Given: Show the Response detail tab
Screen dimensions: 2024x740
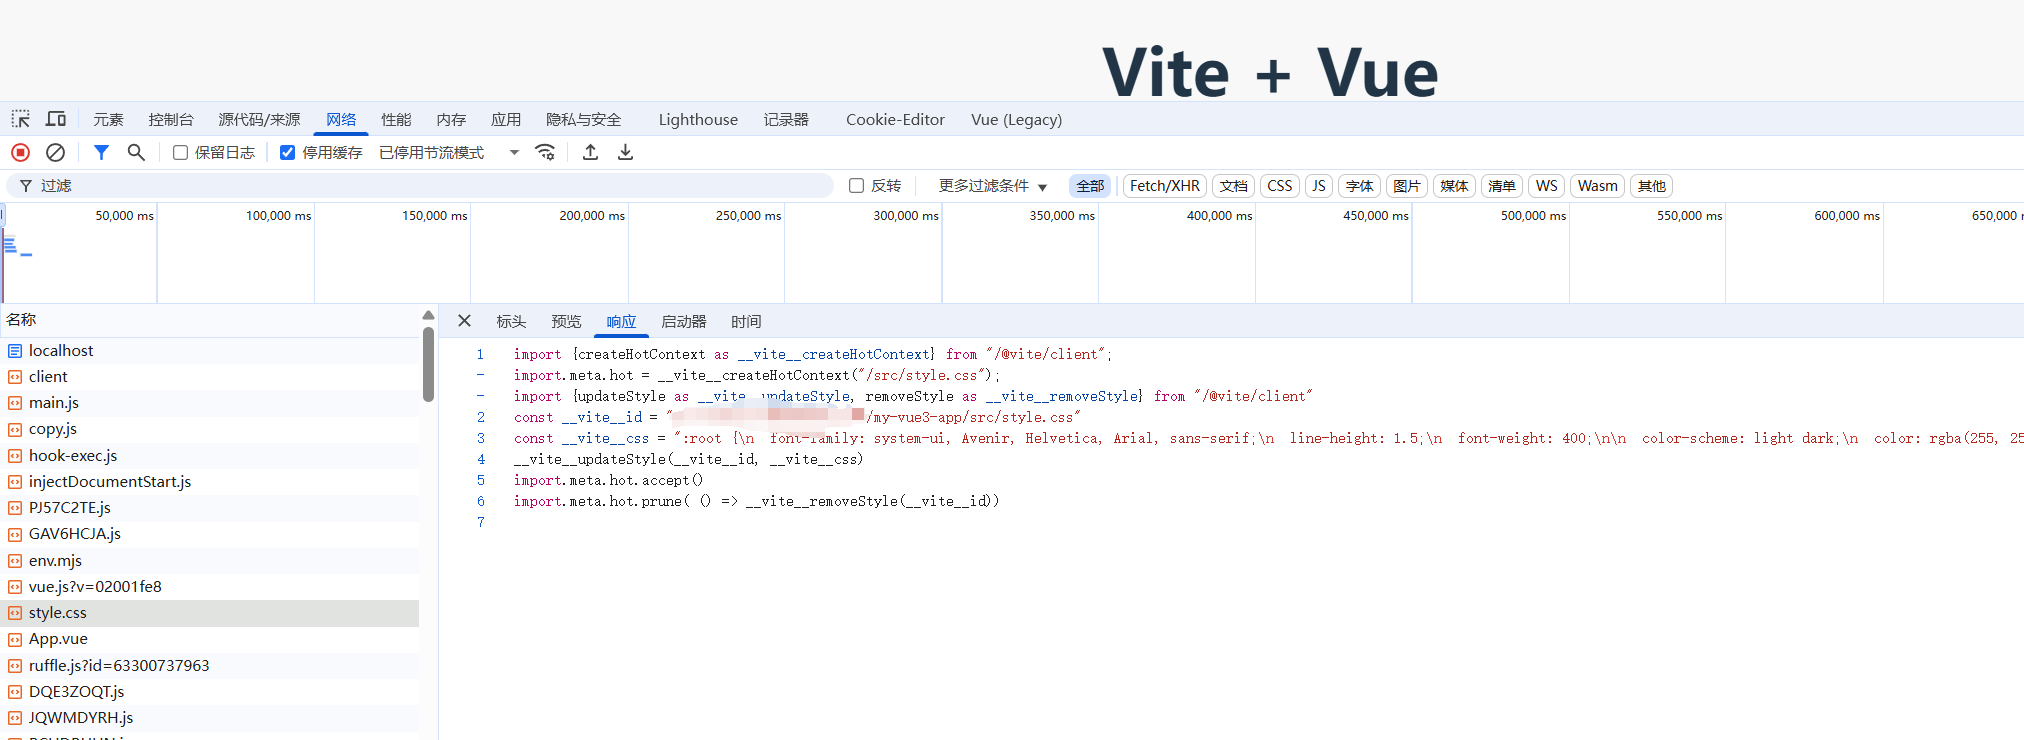Looking at the screenshot, I should tap(621, 322).
